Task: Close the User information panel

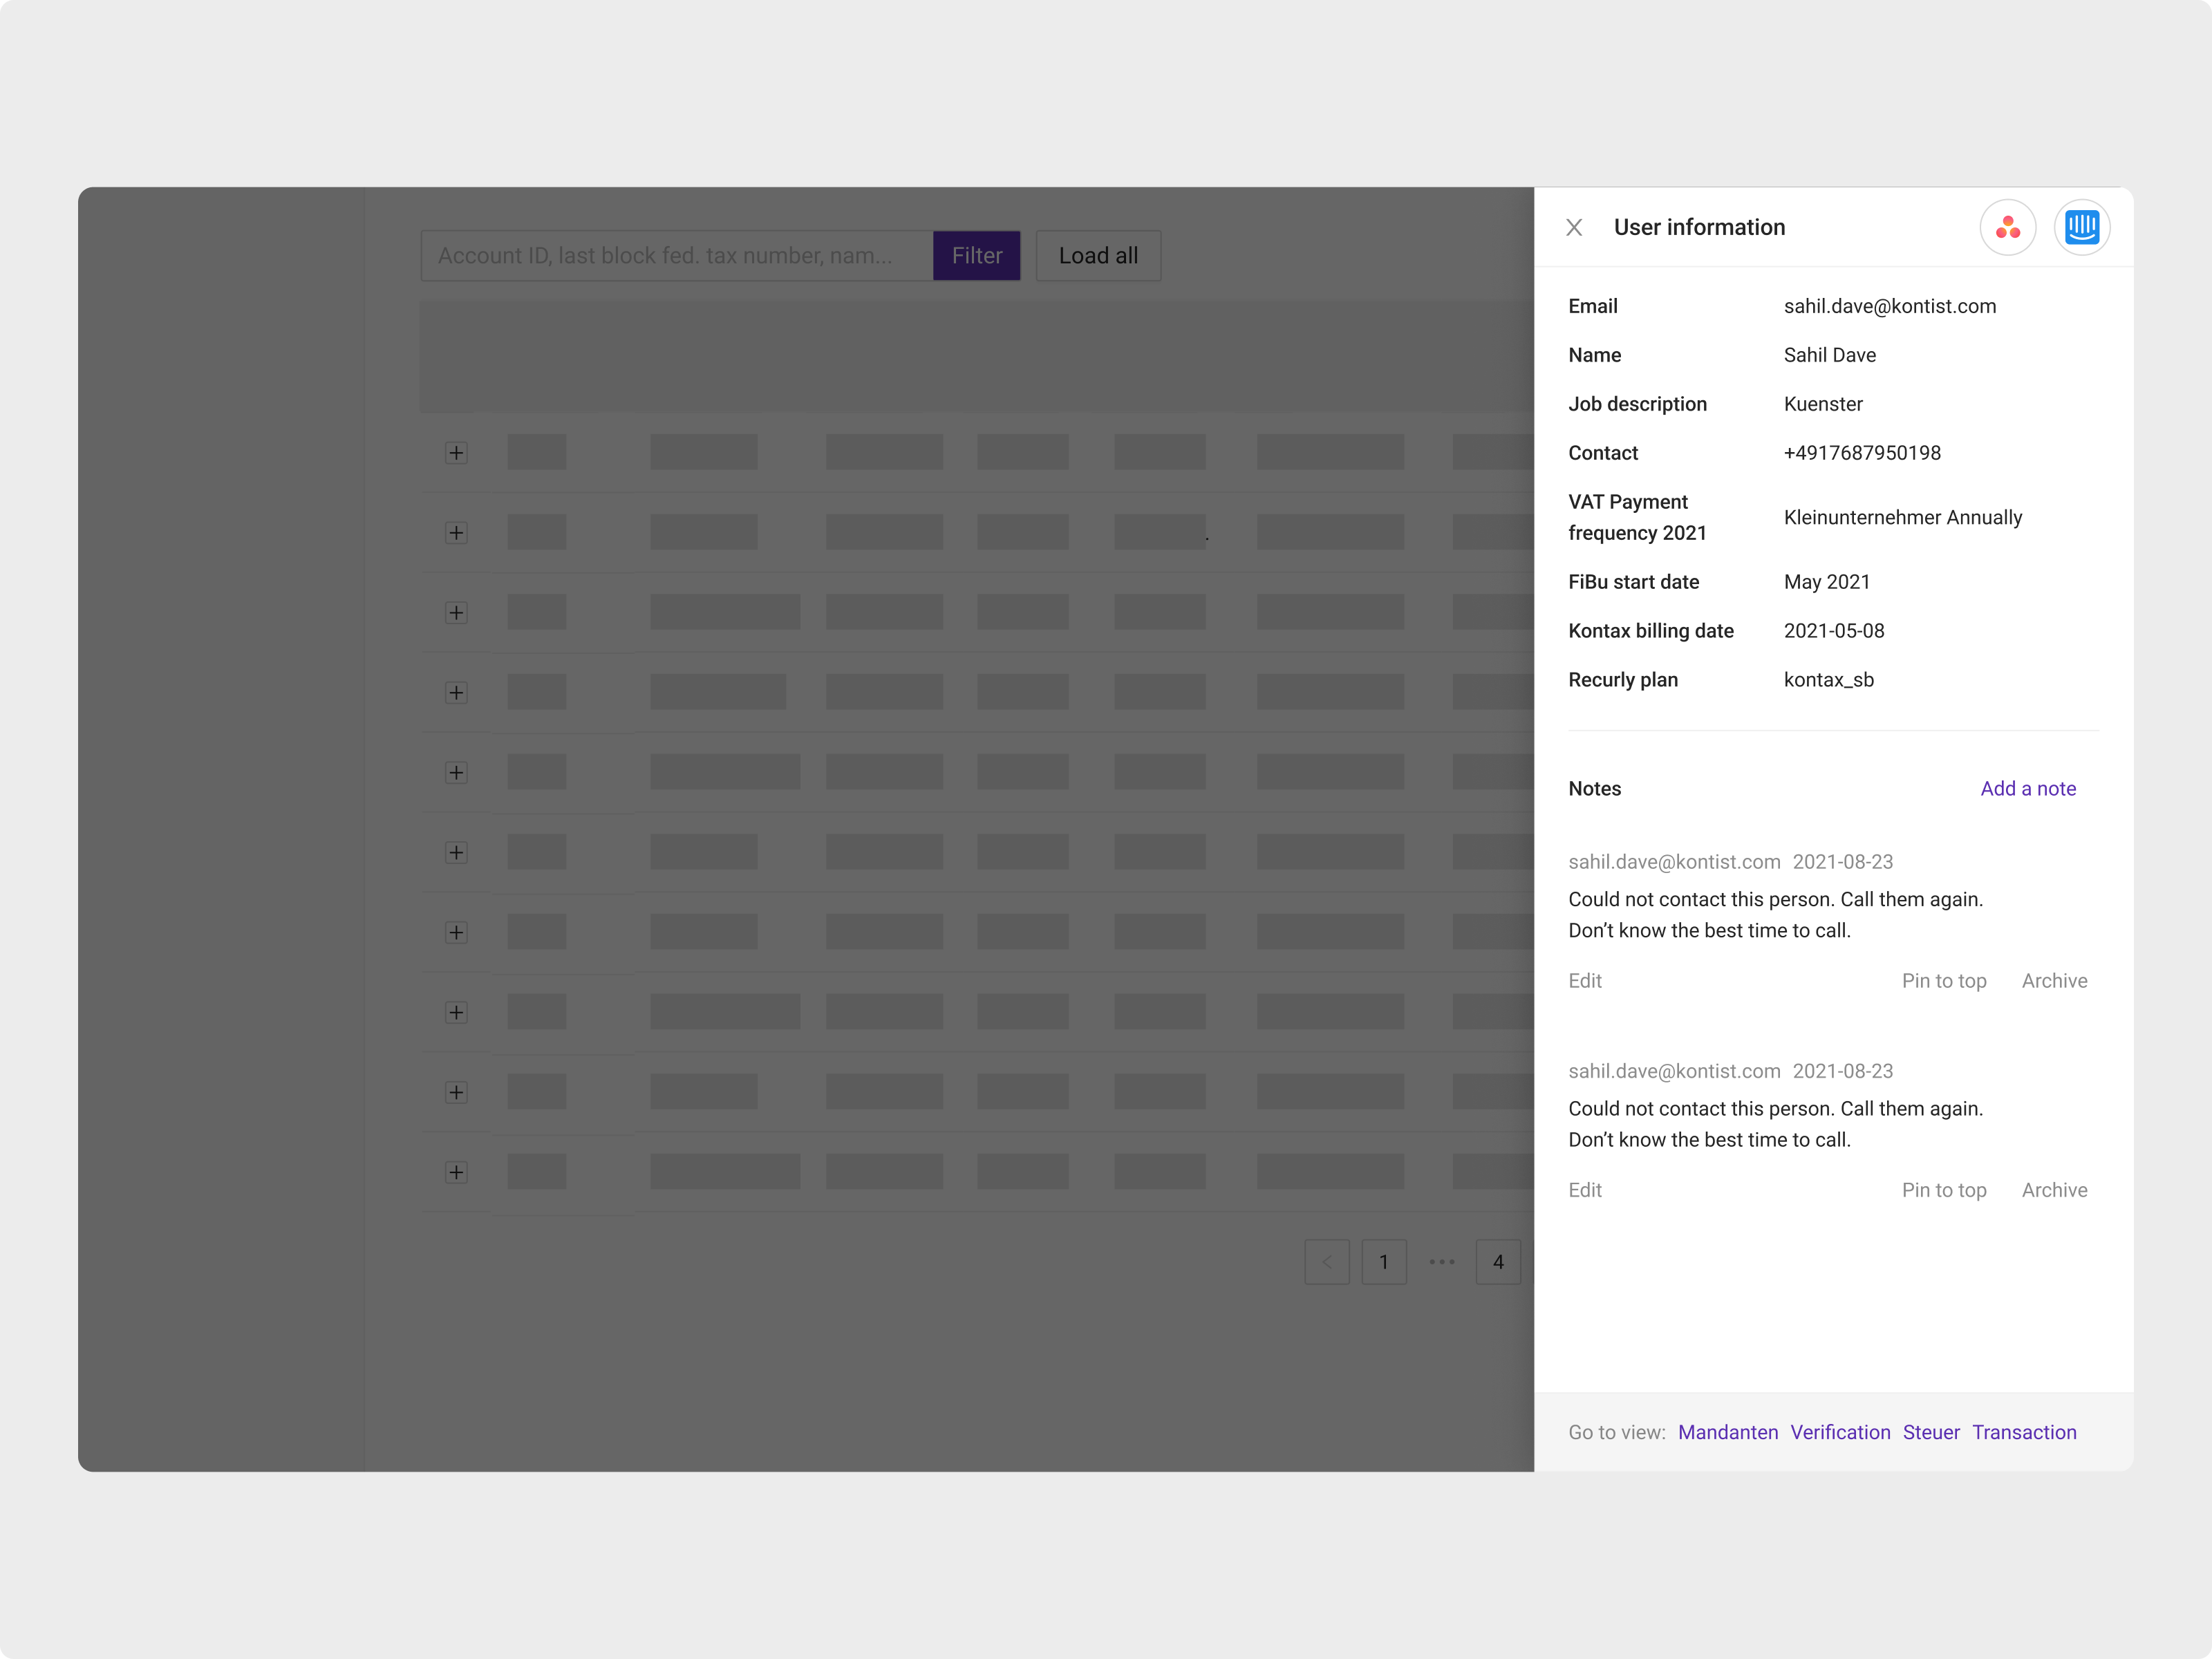Action: pos(1573,227)
